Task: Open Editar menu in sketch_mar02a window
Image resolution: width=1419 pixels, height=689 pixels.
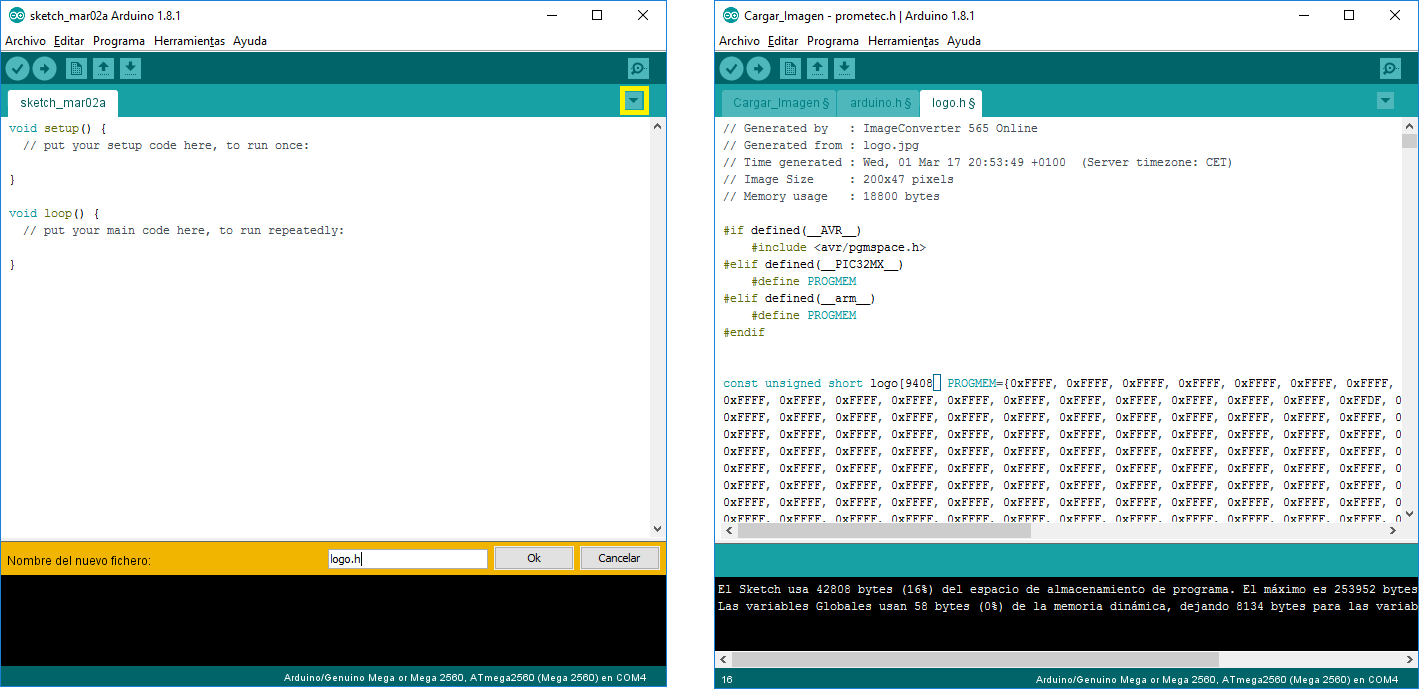Action: tap(69, 41)
